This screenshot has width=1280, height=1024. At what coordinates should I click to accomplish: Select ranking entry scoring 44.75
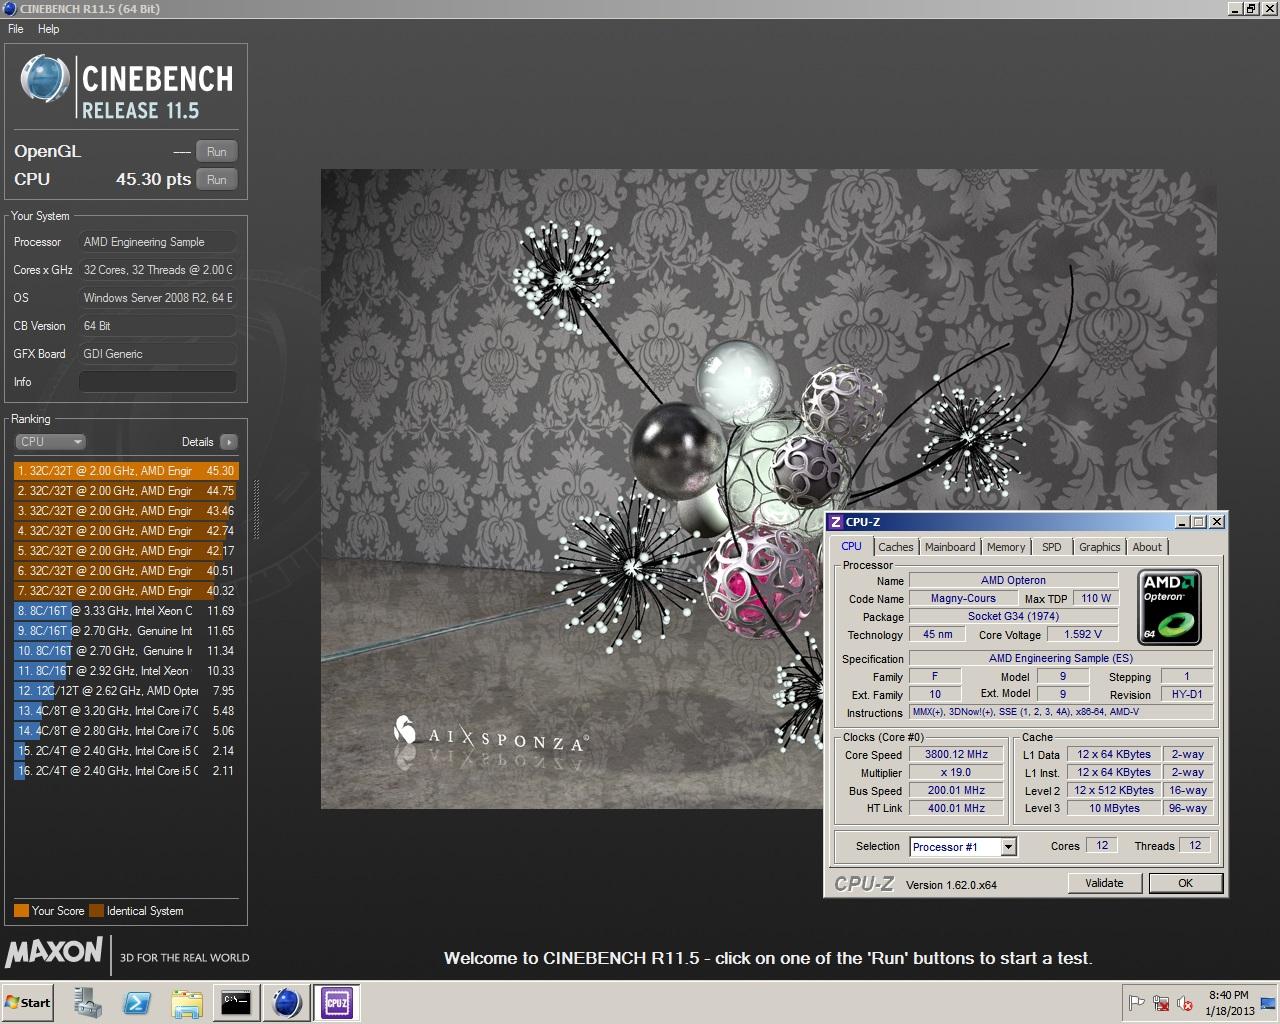point(126,491)
